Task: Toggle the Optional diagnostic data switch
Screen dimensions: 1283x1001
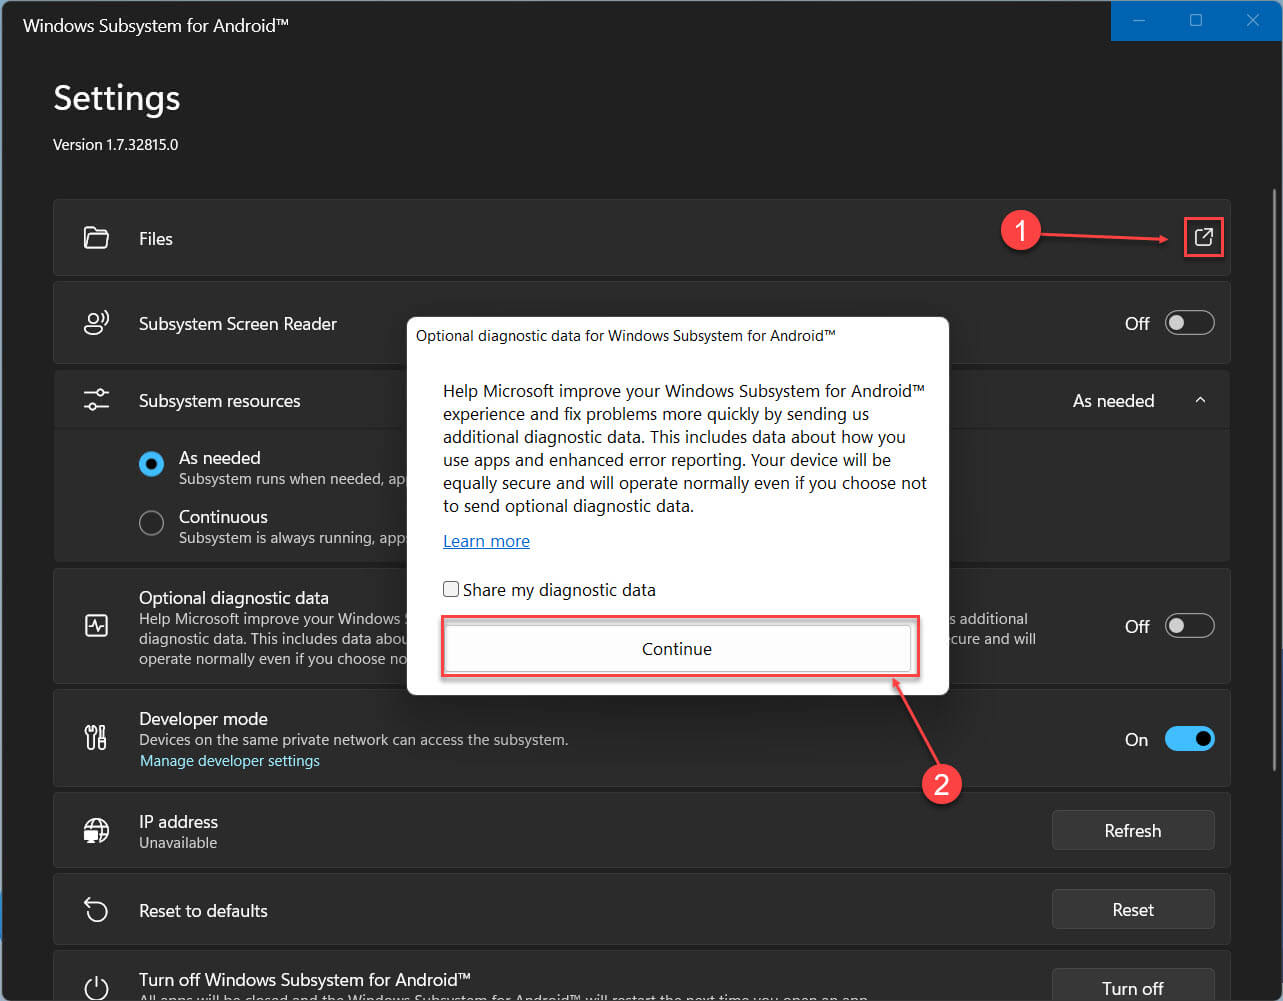Action: click(1189, 626)
